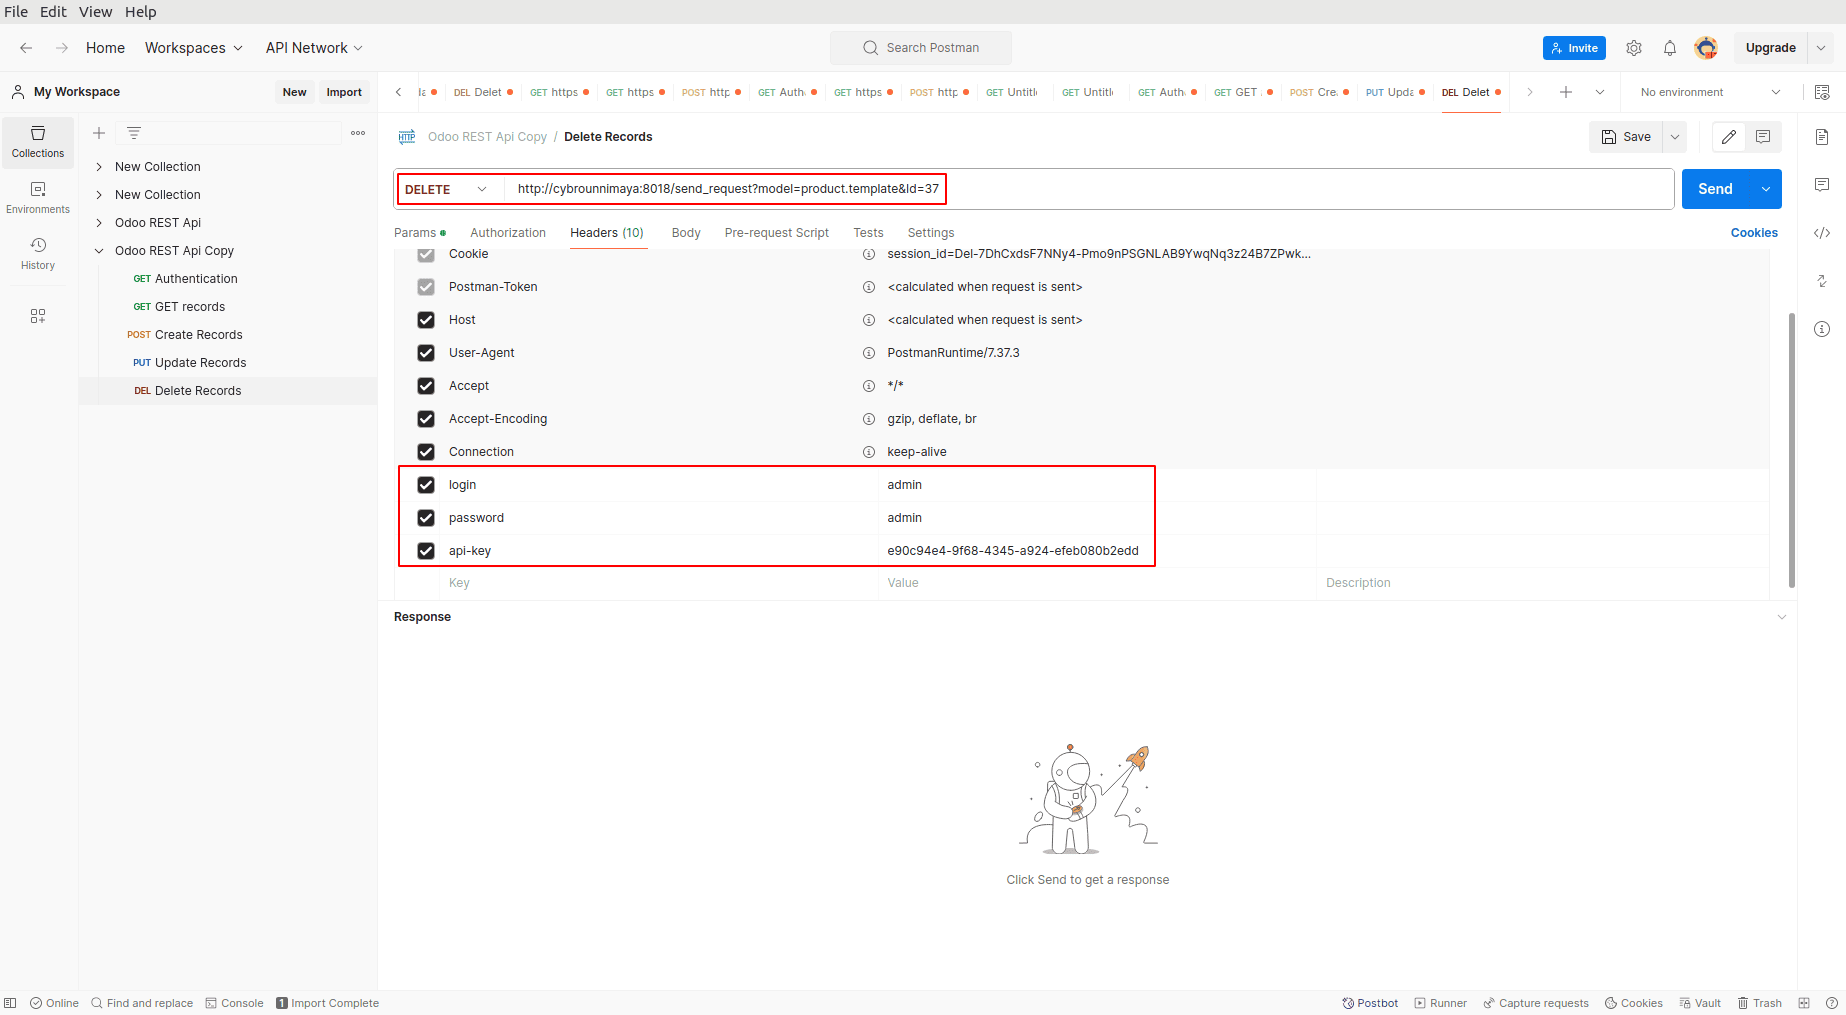Go forward with the right arrow icon
Viewport: 1846px width, 1015px height.
tap(62, 48)
